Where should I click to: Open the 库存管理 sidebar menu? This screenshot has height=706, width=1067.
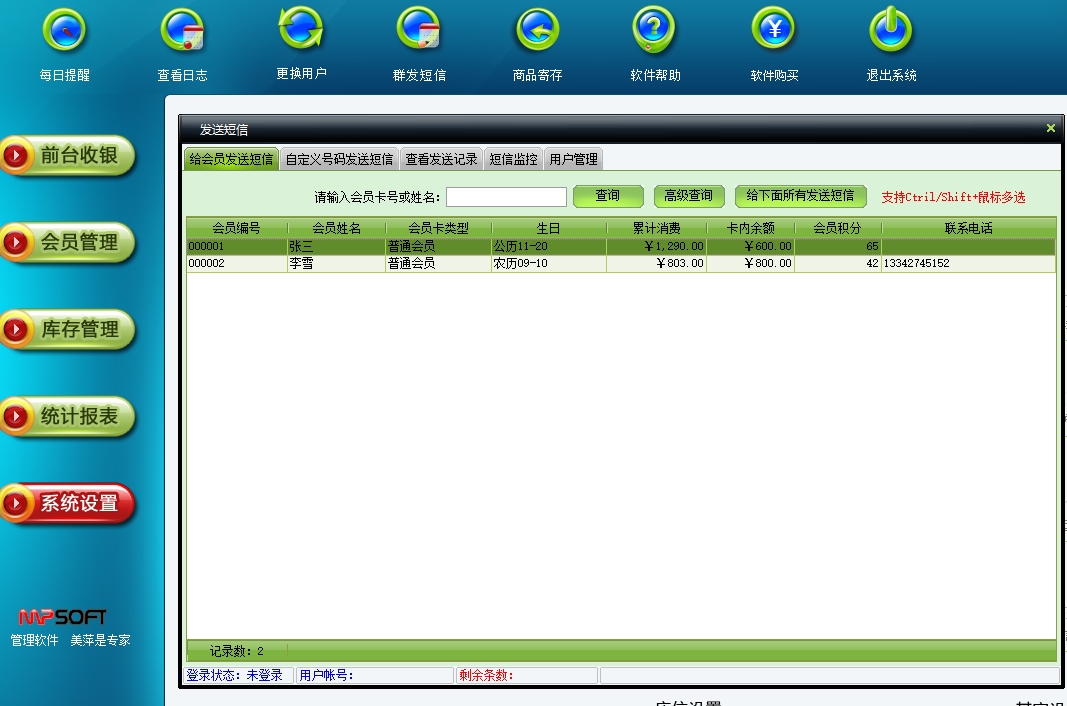coord(68,330)
